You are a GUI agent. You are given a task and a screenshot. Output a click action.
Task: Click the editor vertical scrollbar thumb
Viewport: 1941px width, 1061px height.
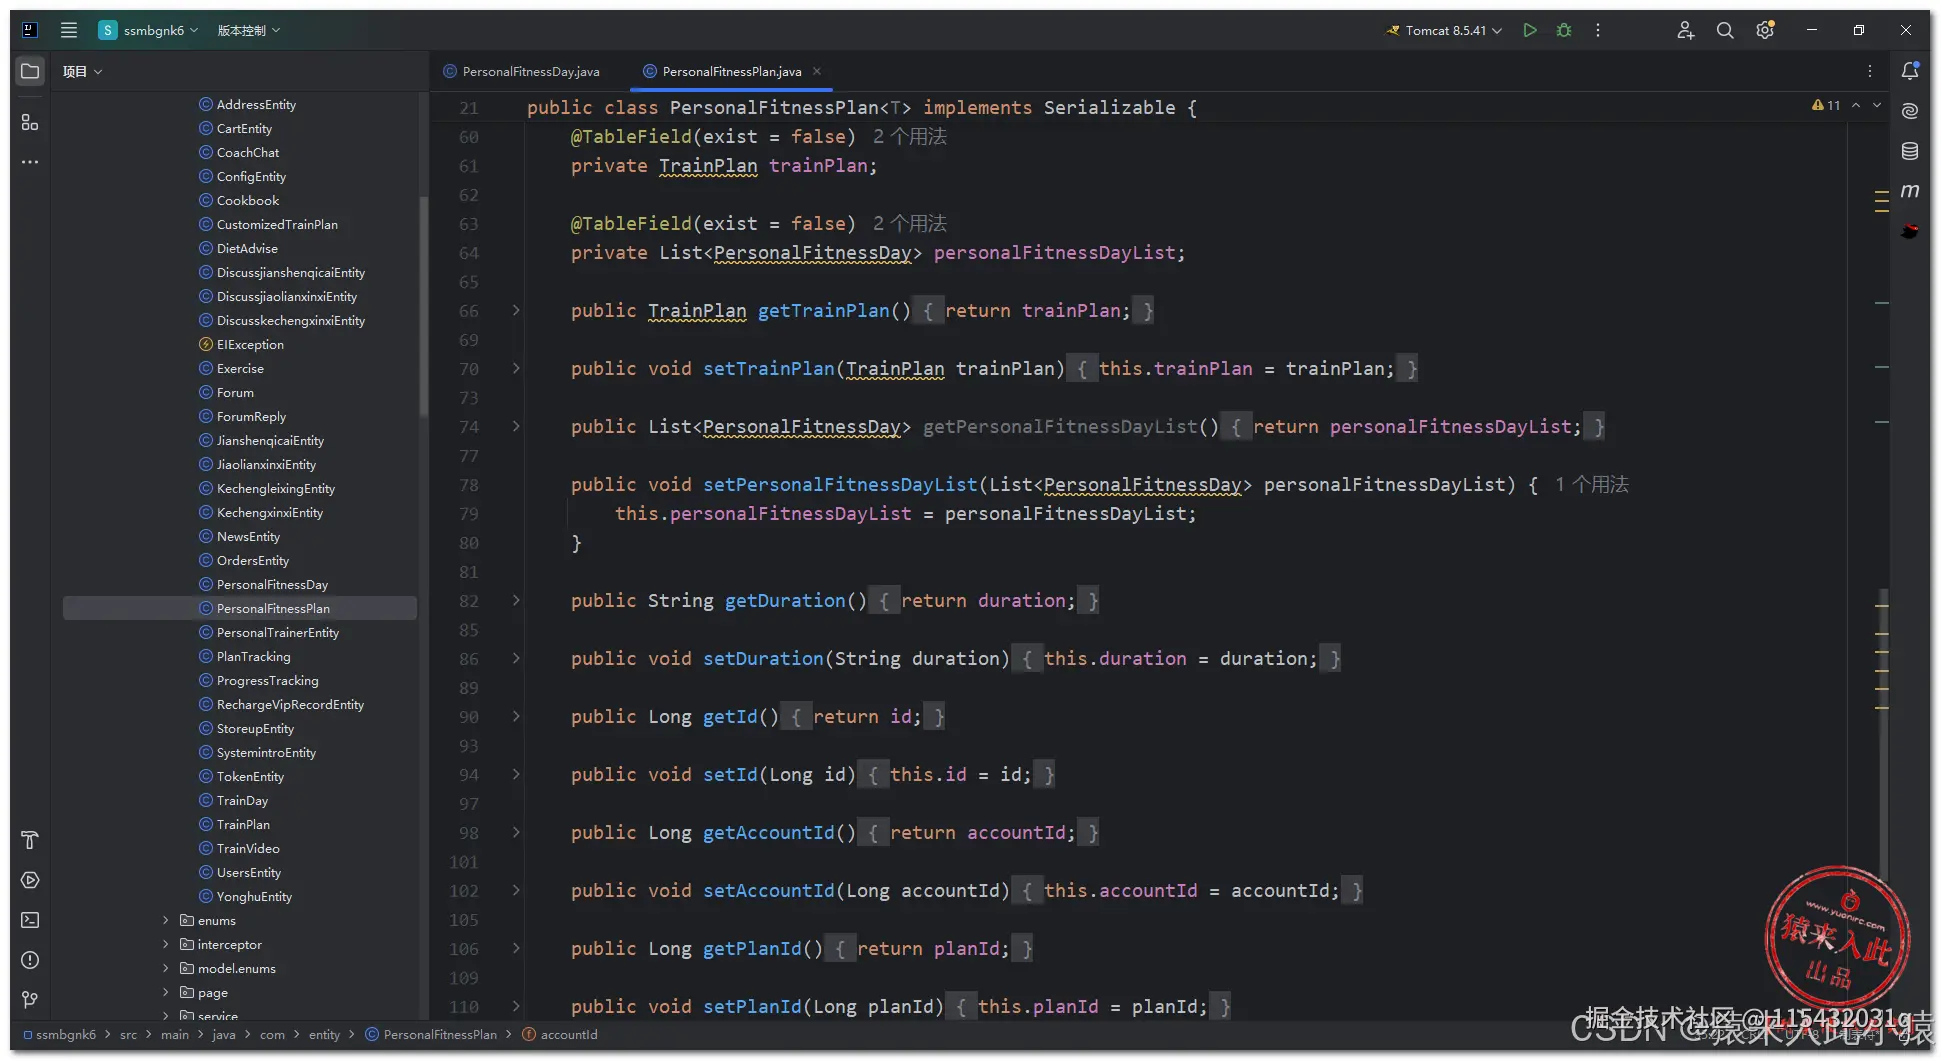[1883, 735]
